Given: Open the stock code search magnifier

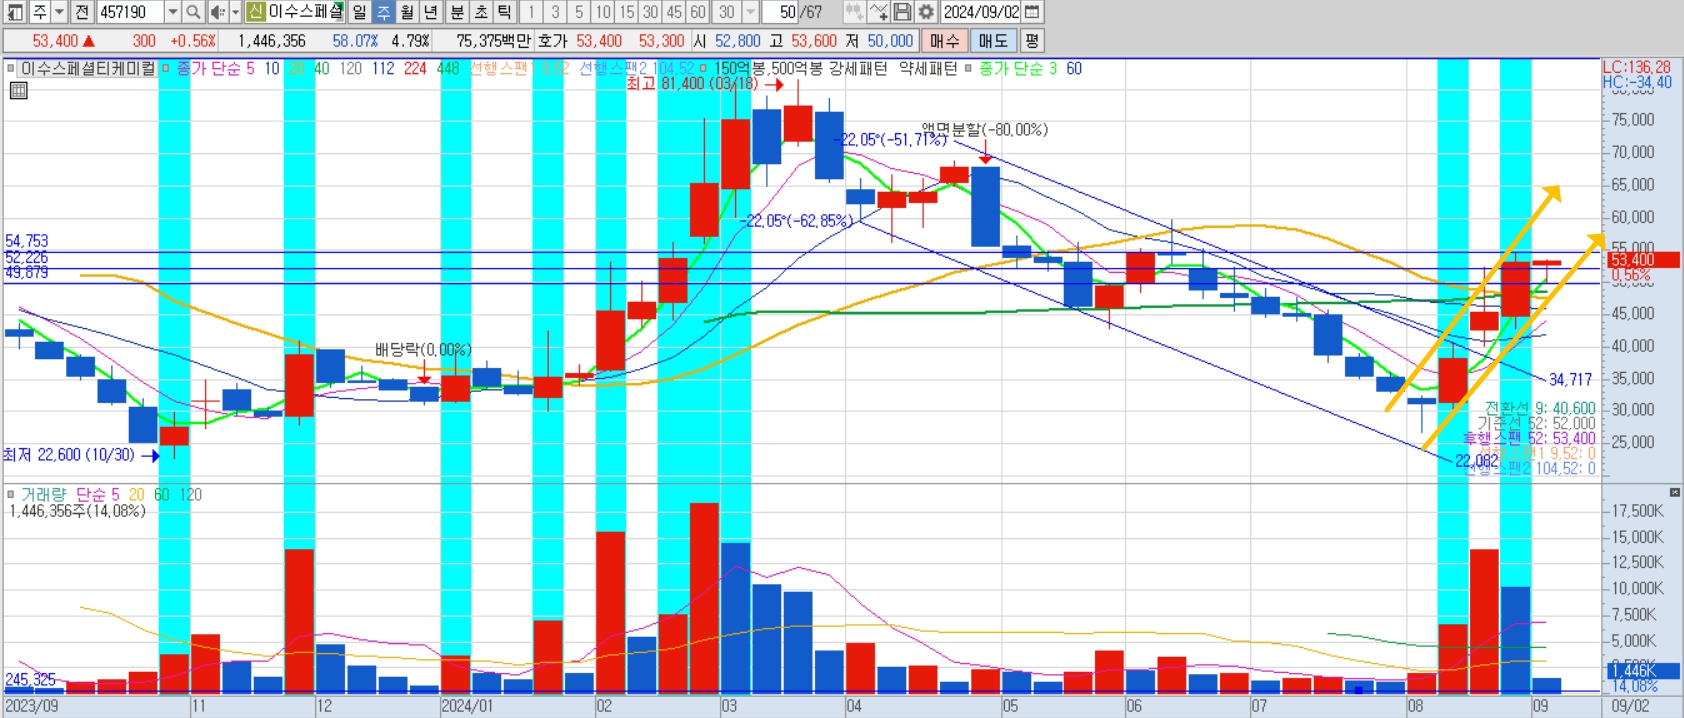Looking at the screenshot, I should pyautogui.click(x=193, y=12).
